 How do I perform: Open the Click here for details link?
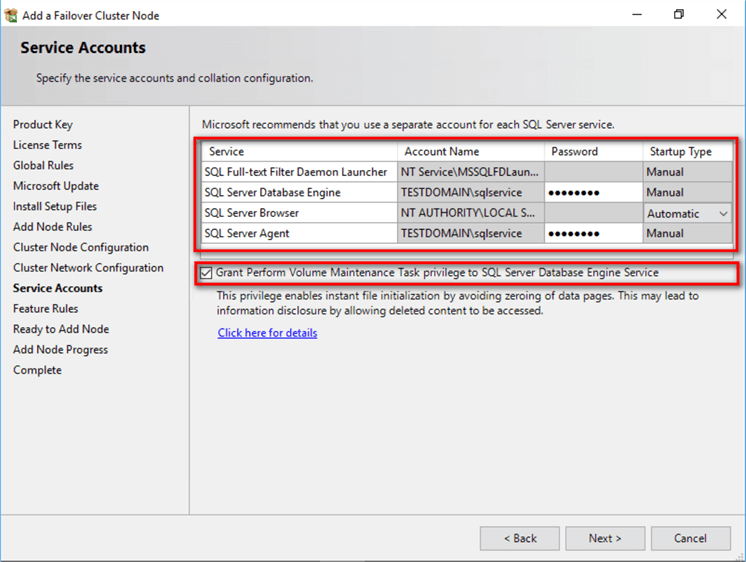coord(267,333)
